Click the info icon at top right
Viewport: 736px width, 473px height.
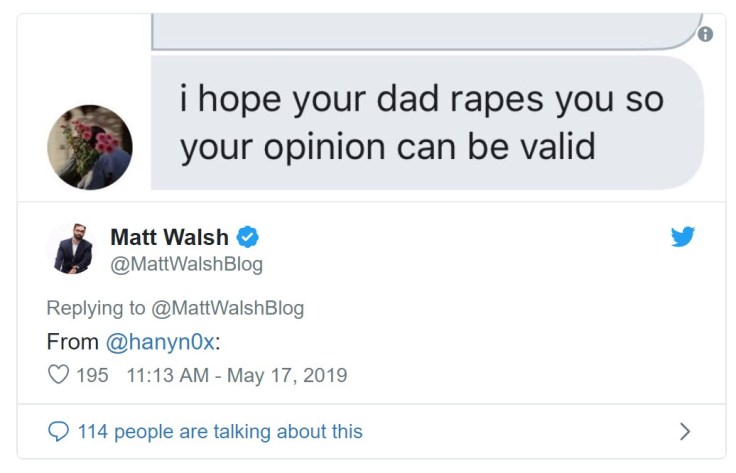click(705, 34)
